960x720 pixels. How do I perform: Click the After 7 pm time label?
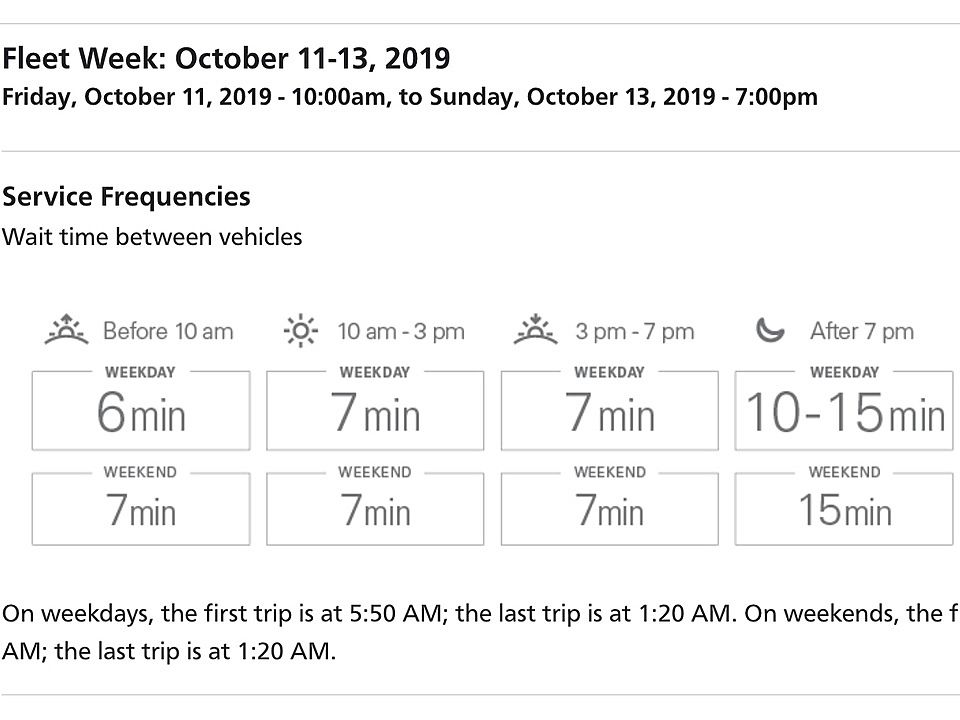tap(862, 331)
